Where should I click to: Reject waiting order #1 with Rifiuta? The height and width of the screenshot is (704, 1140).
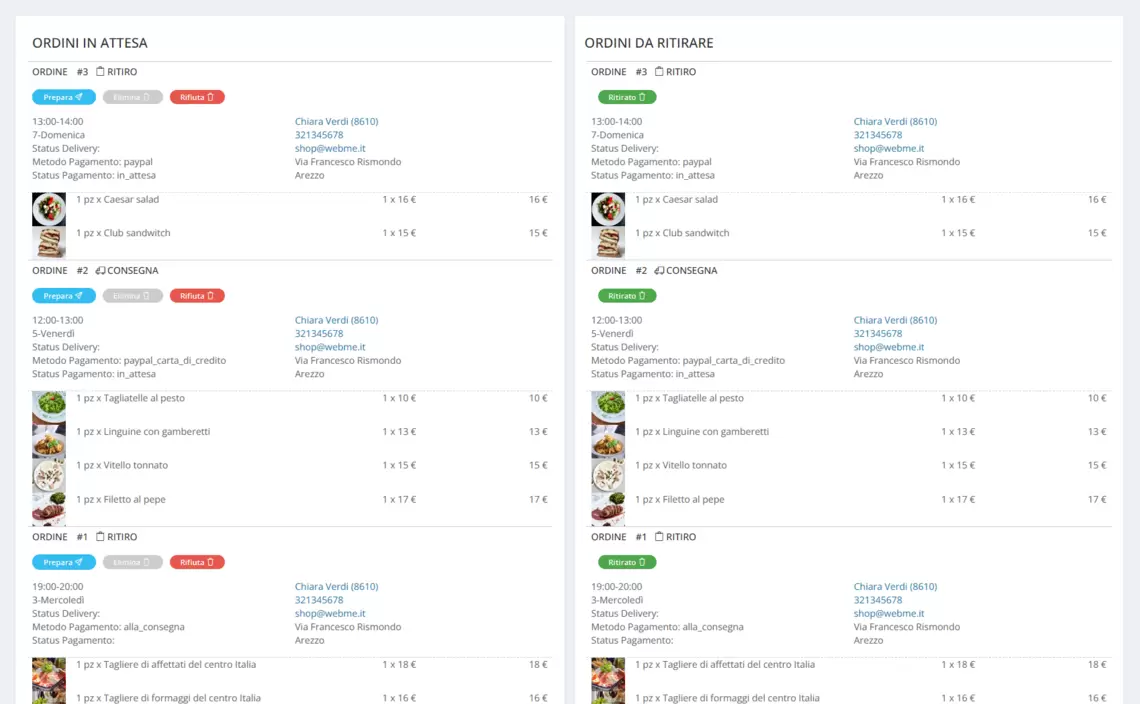pos(197,562)
